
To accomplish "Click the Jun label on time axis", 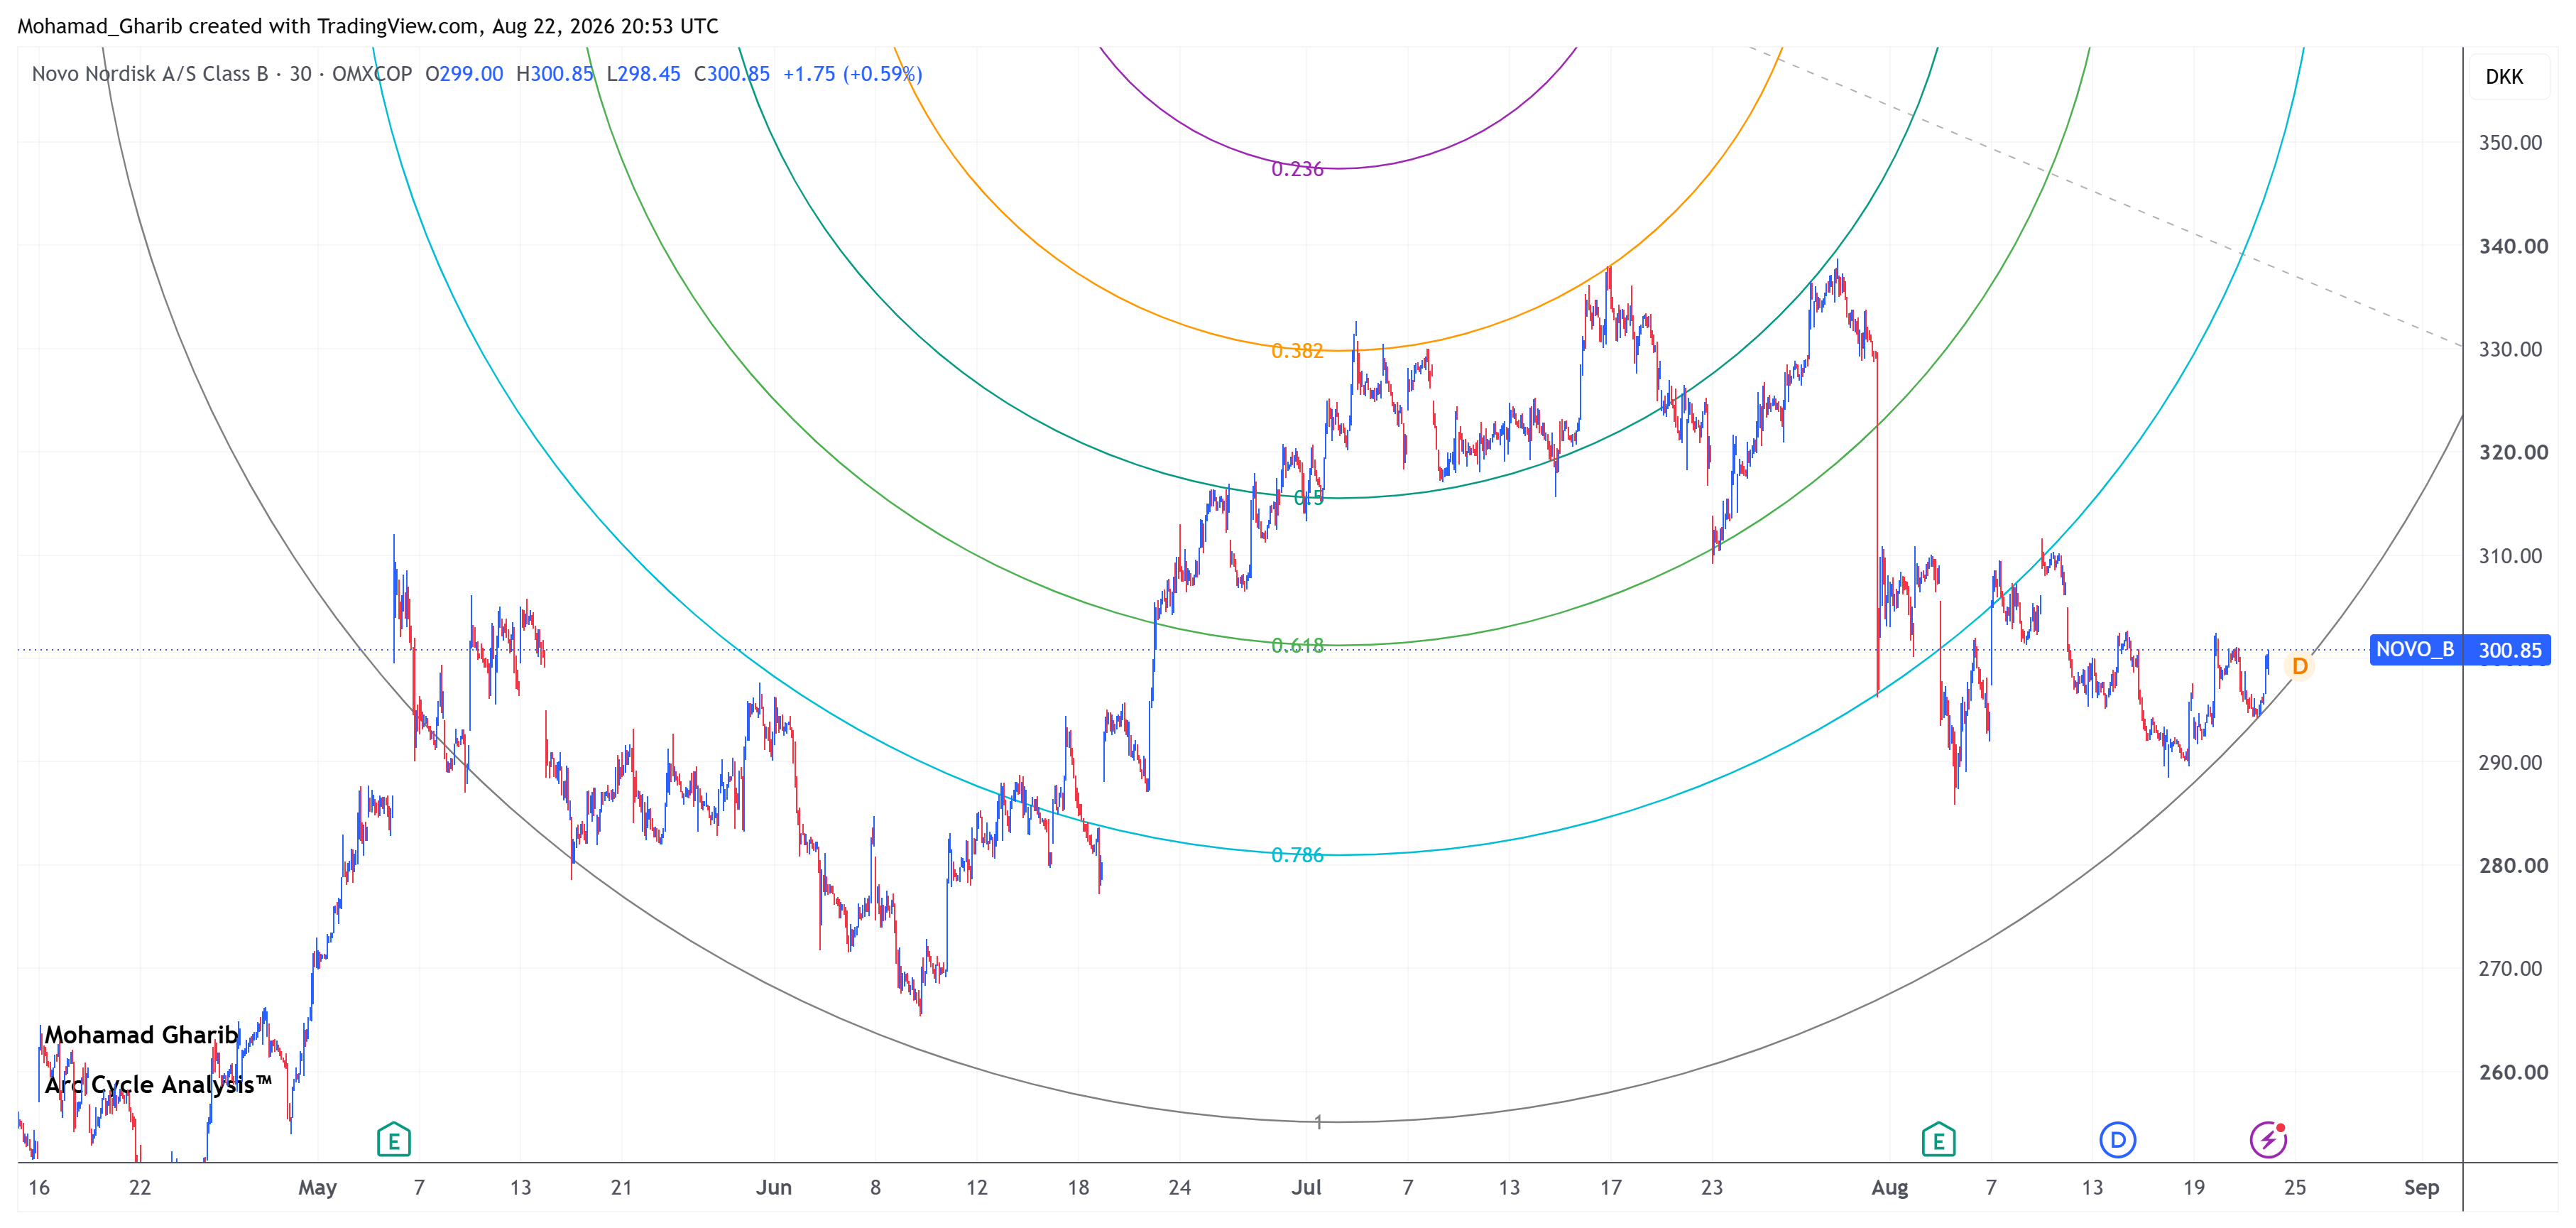I will [x=773, y=1188].
